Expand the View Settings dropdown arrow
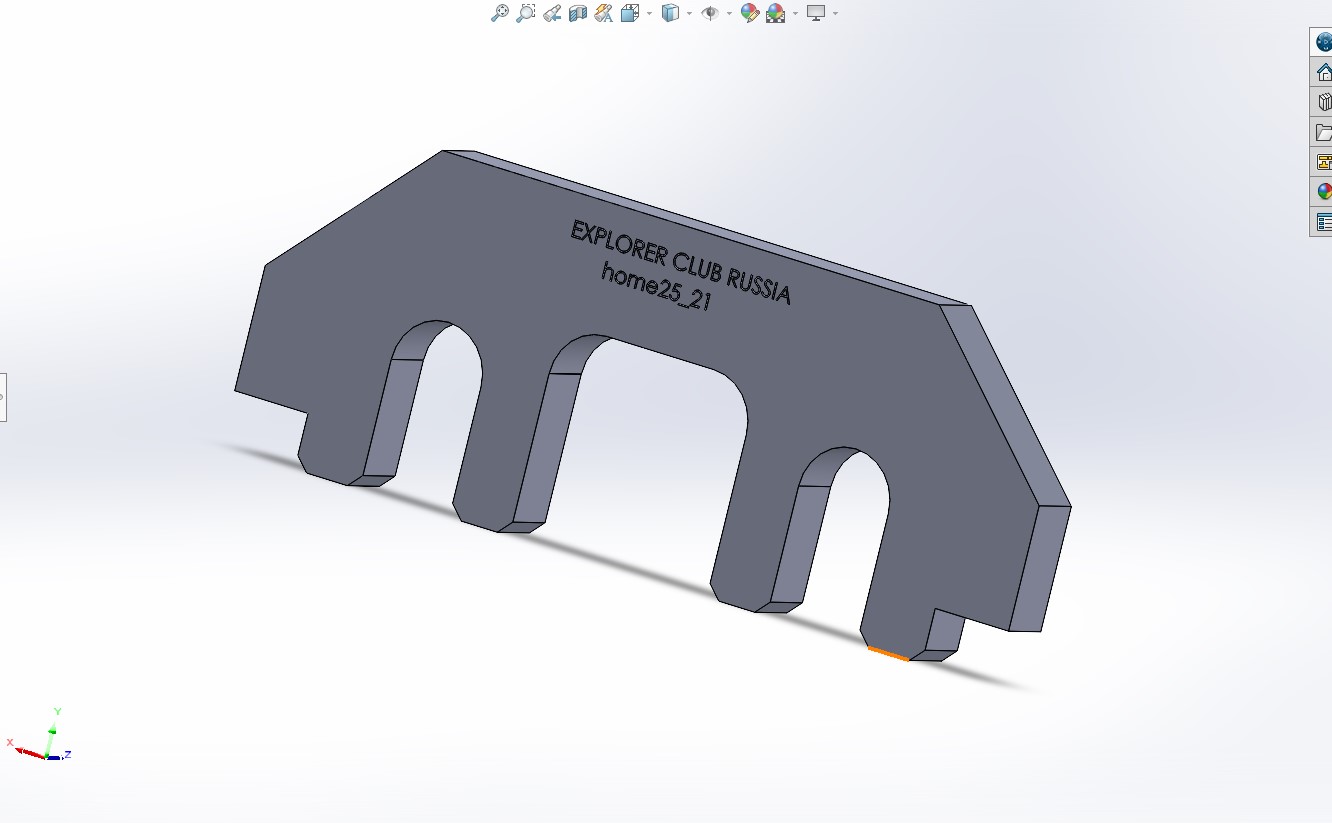The height and width of the screenshot is (823, 1332). tap(835, 13)
